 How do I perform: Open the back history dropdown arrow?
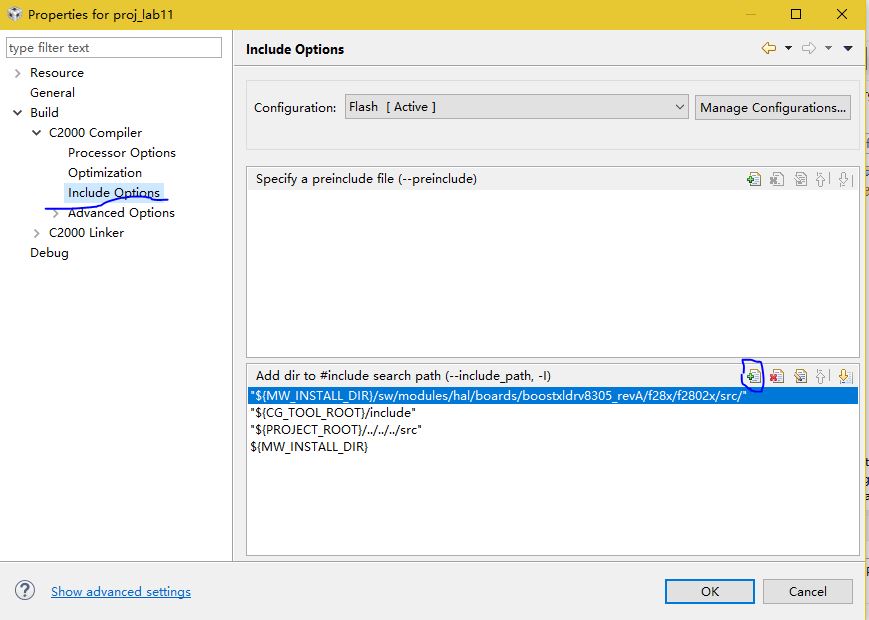(x=788, y=48)
